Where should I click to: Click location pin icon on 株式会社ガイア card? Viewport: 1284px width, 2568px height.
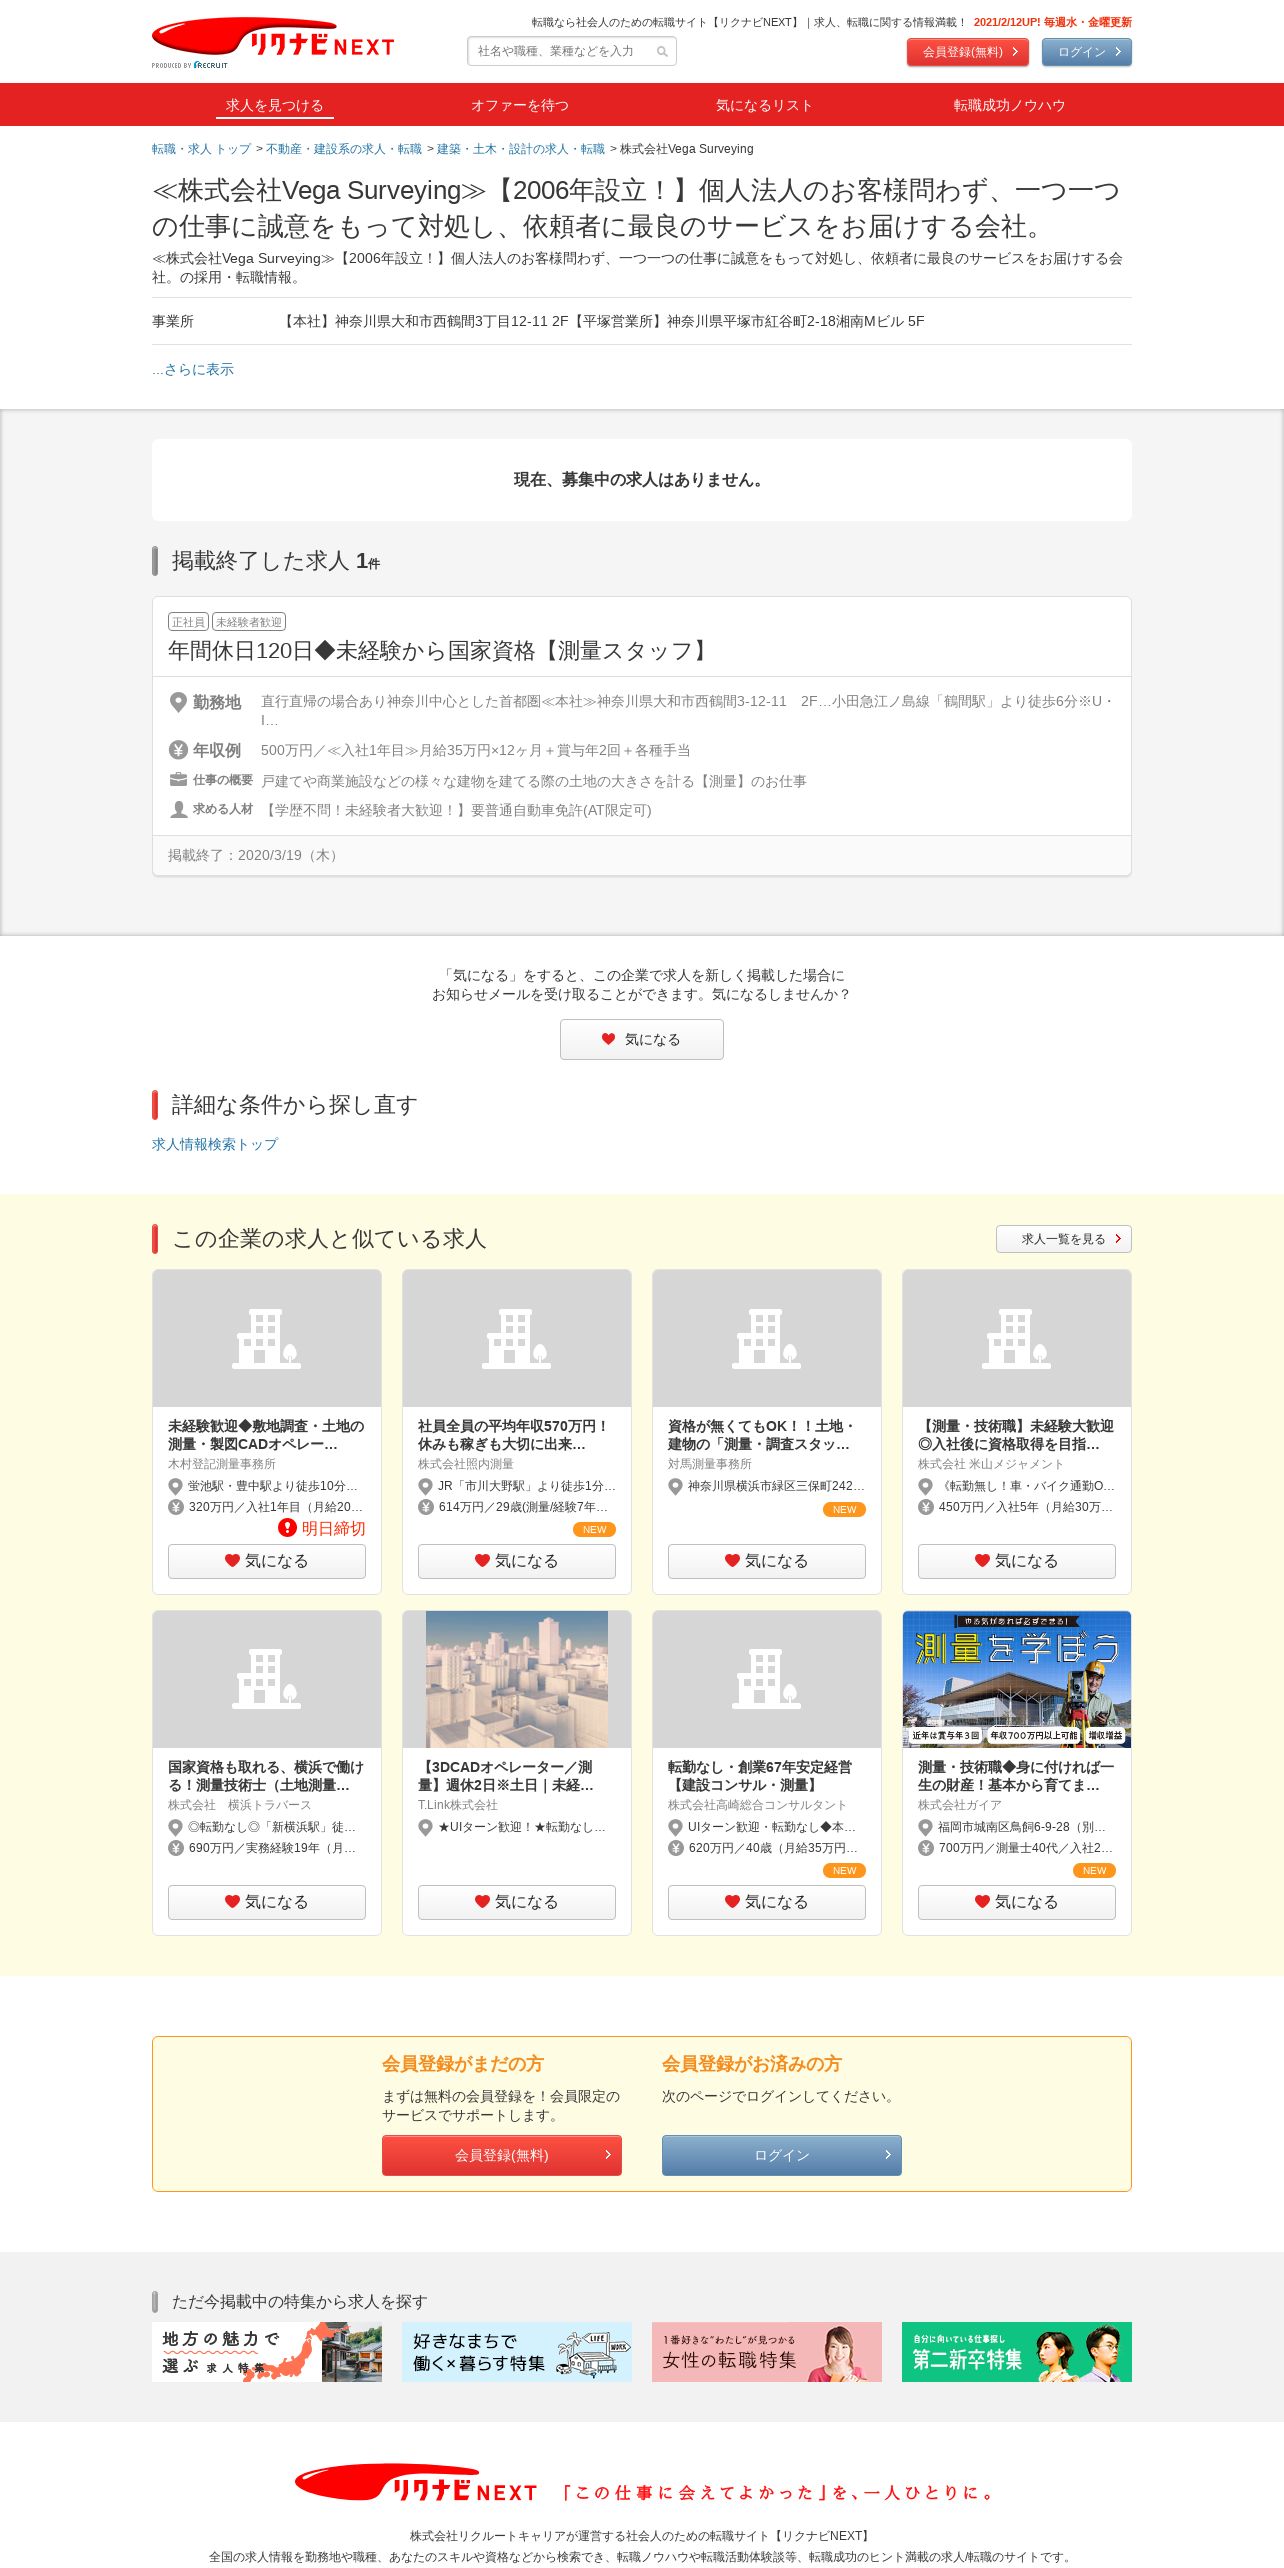[x=925, y=1827]
